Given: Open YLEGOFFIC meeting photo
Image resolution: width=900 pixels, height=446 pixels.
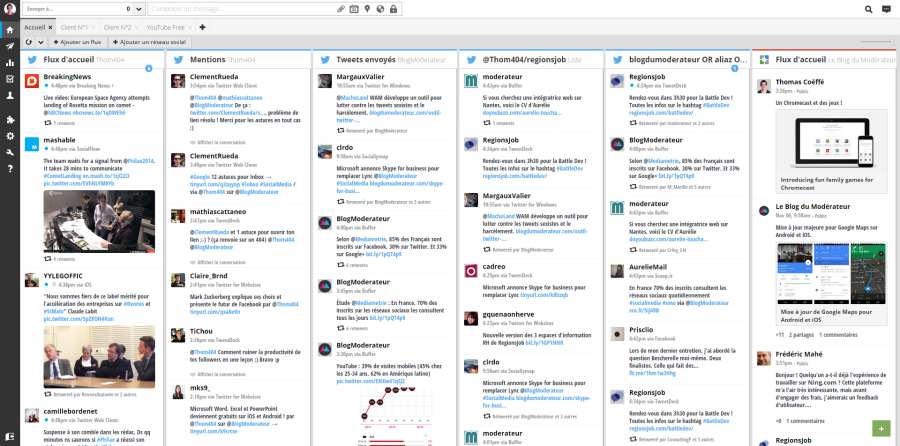Looking at the screenshot, I should point(99,357).
